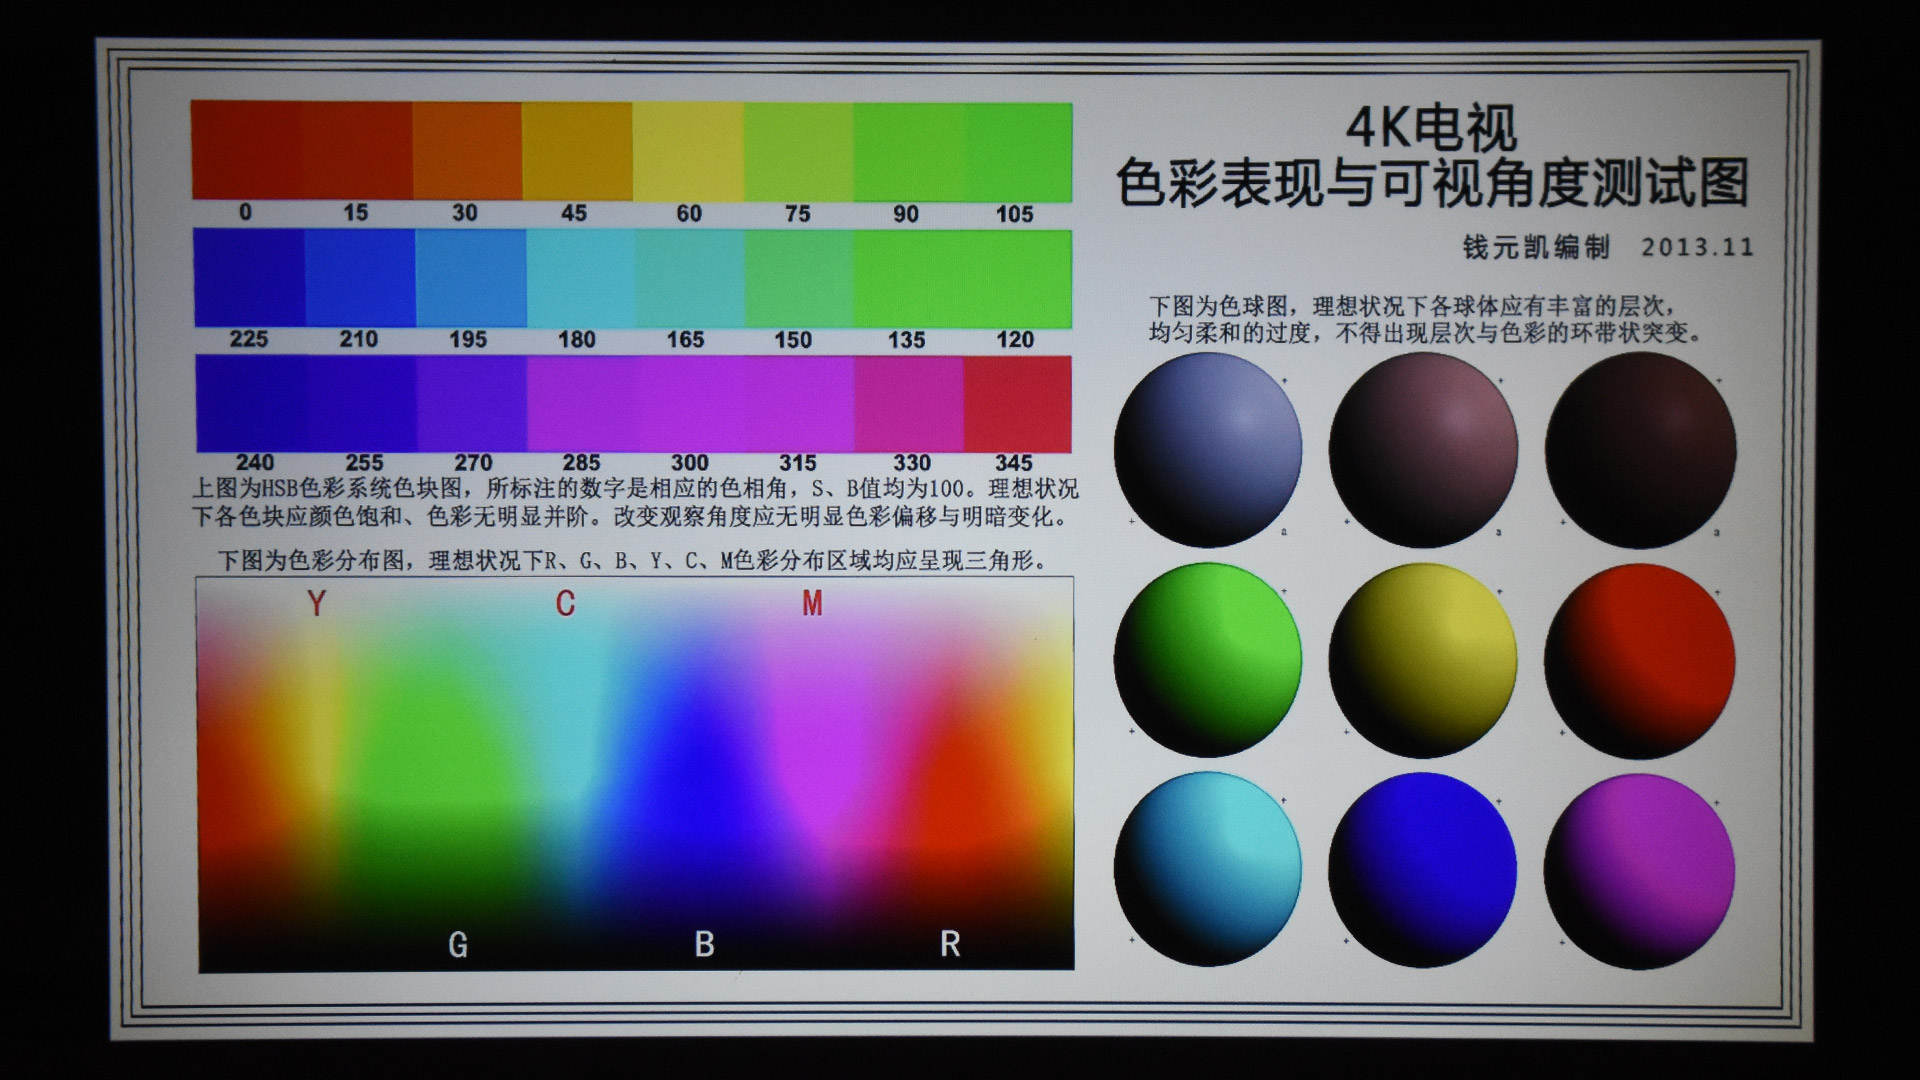Click the red M label in gradient map
The image size is (1920, 1080).
812,603
